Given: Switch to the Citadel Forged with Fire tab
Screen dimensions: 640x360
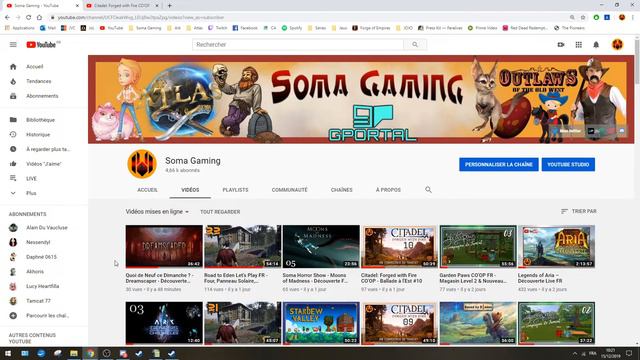Looking at the screenshot, I should tap(121, 6).
